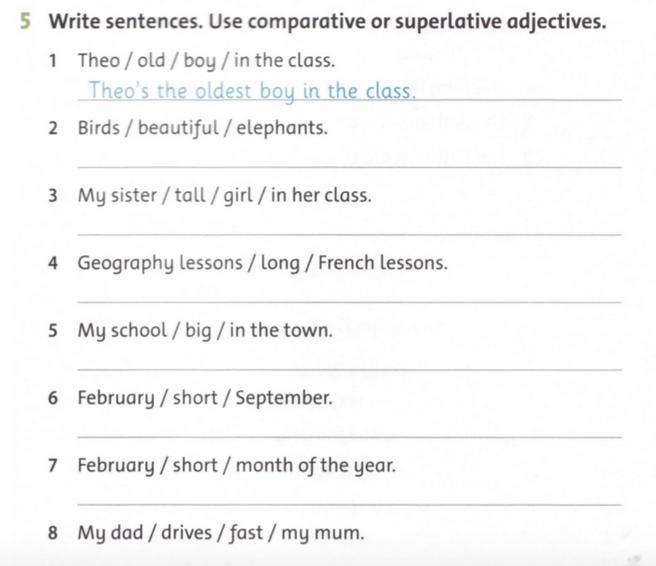
Task: Select the example answer 'Theo's the oldest boy'
Action: [250, 91]
